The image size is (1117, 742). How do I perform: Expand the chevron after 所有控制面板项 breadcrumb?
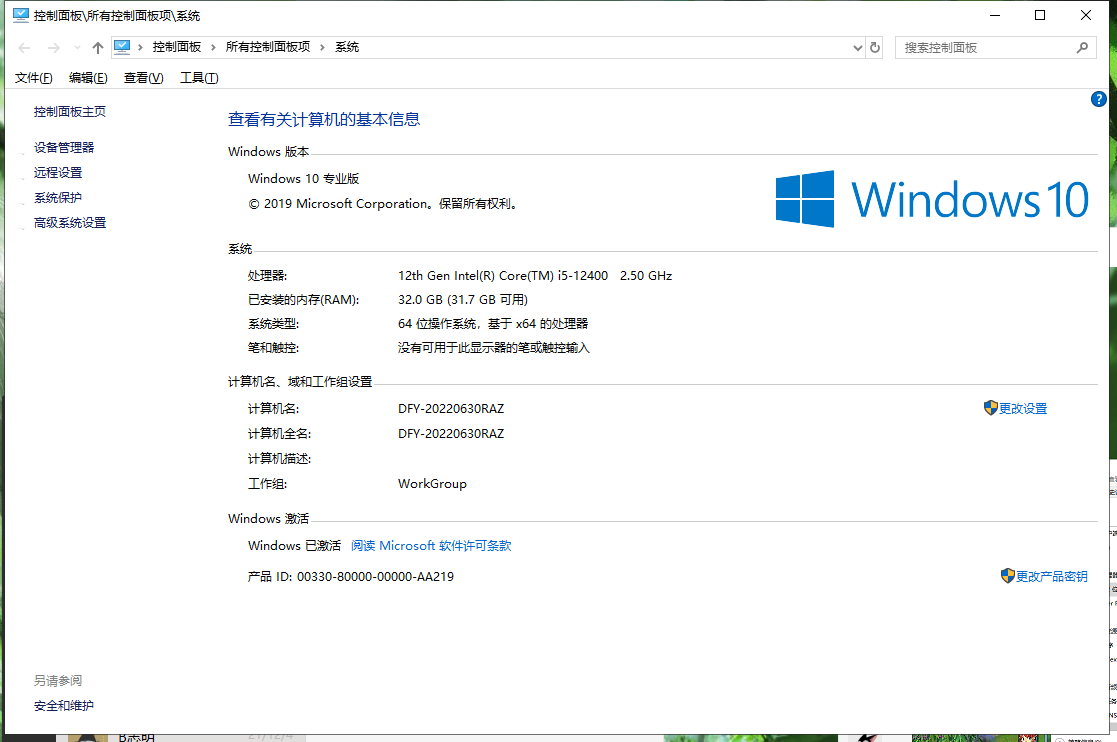(322, 47)
